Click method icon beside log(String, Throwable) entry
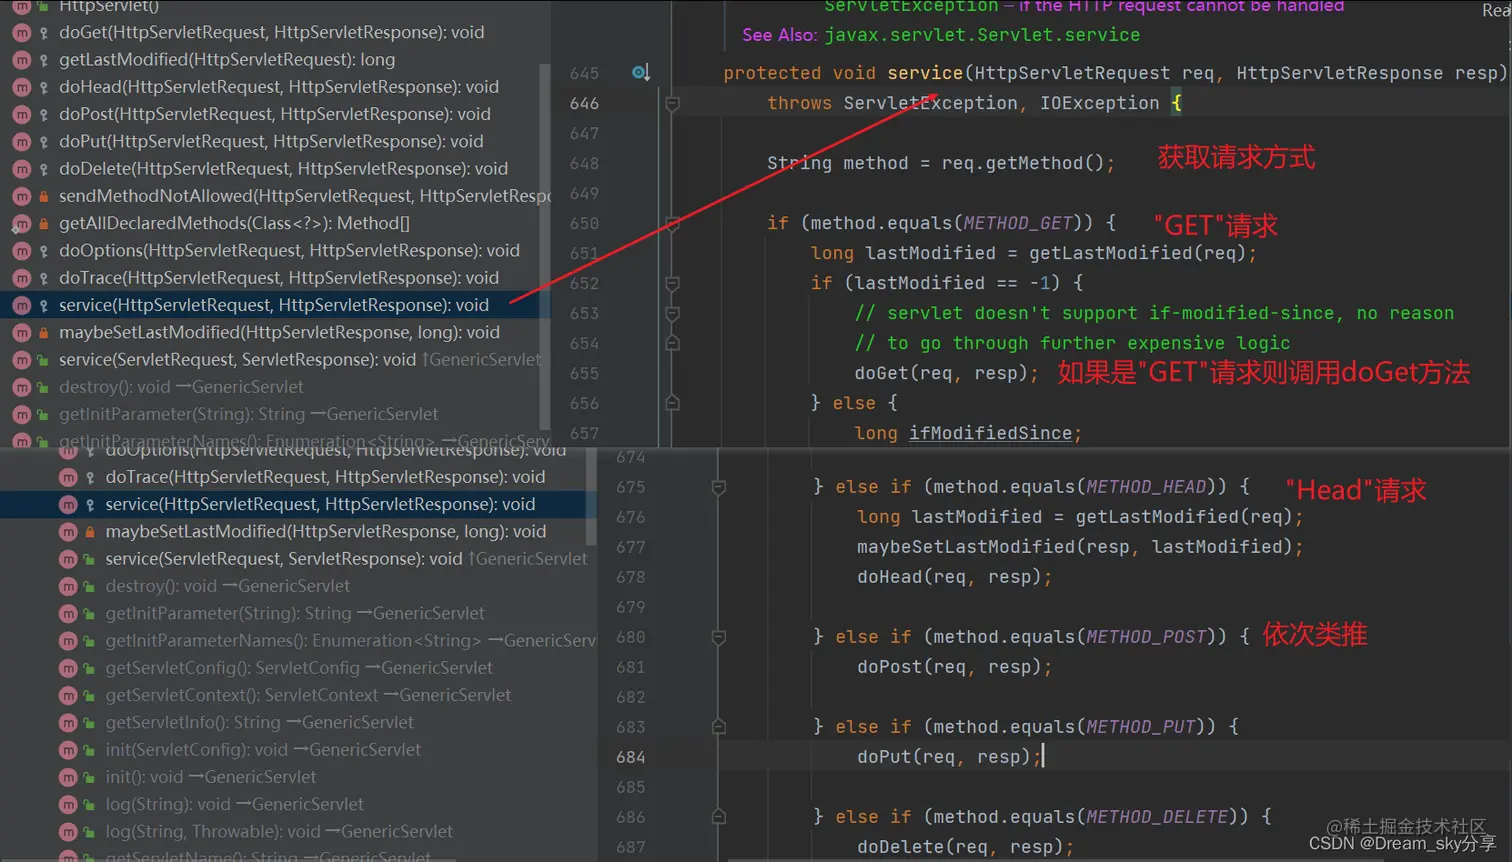 (x=68, y=831)
